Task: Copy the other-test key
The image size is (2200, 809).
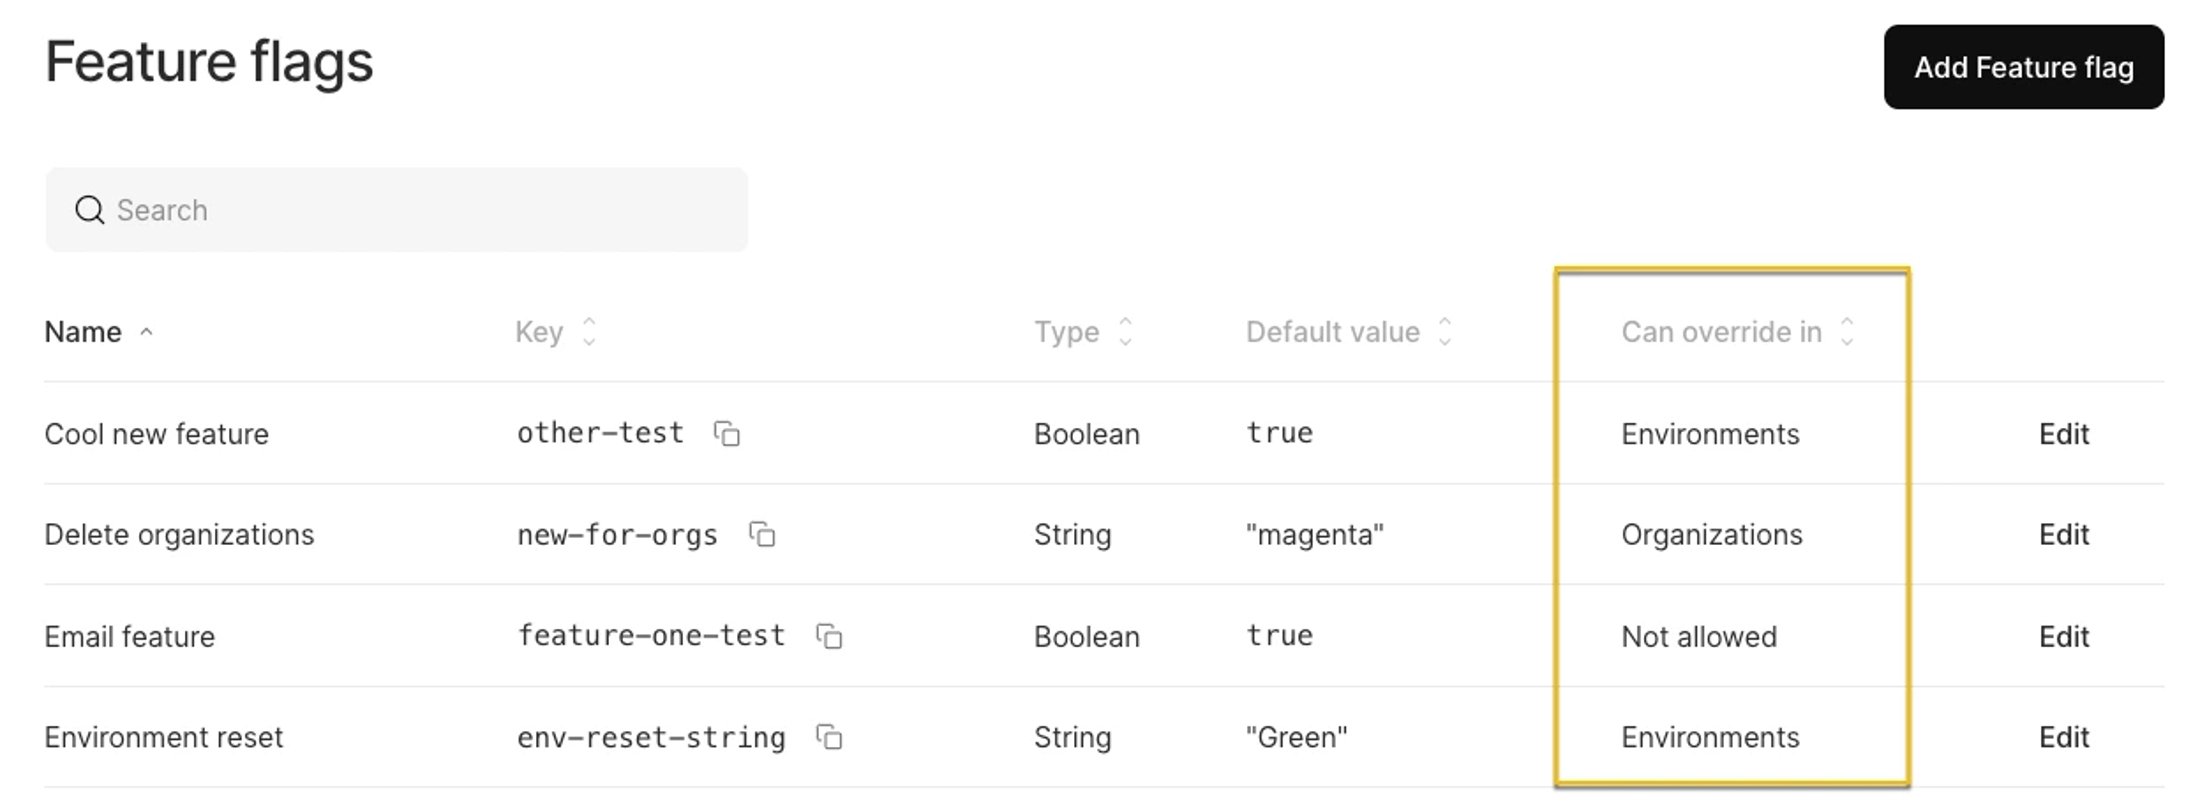Action: pyautogui.click(x=727, y=434)
